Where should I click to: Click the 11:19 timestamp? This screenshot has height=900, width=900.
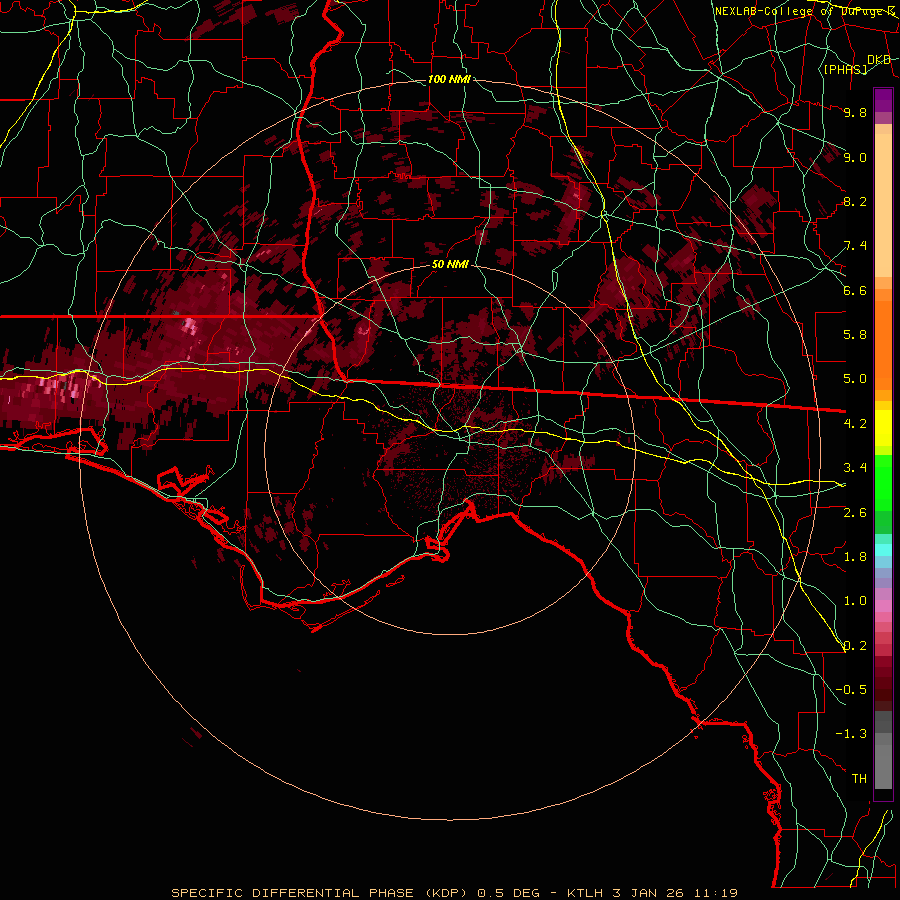point(715,893)
